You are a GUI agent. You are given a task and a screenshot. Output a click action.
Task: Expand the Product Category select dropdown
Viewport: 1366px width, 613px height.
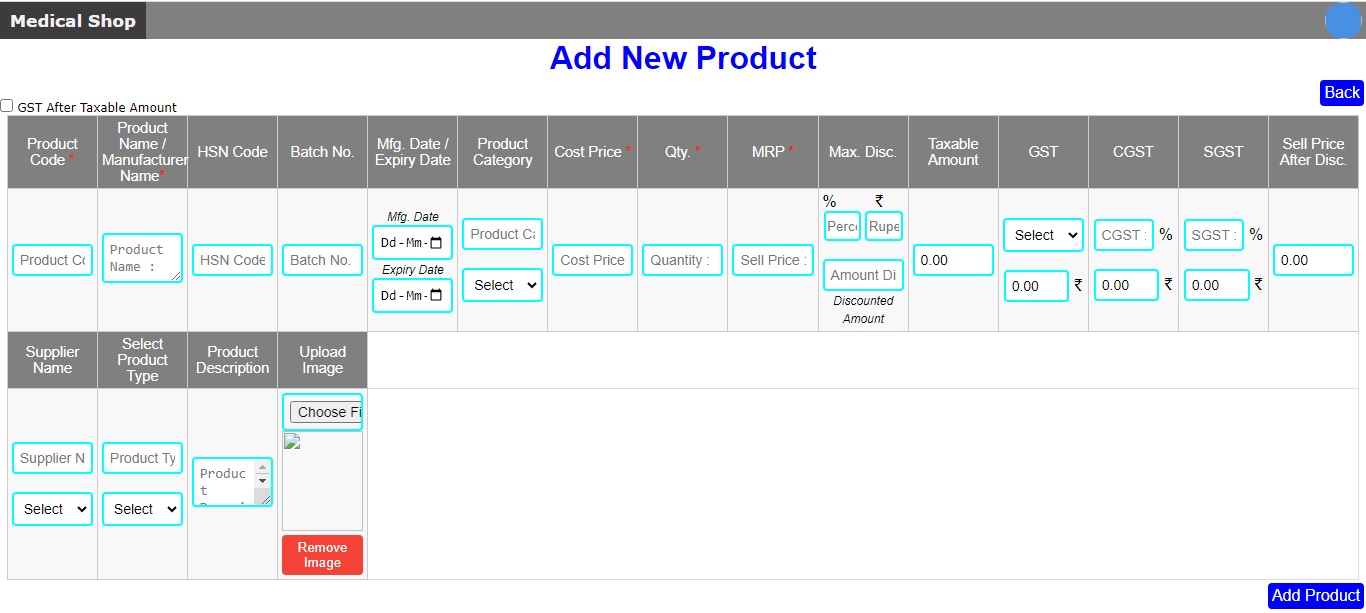[502, 285]
